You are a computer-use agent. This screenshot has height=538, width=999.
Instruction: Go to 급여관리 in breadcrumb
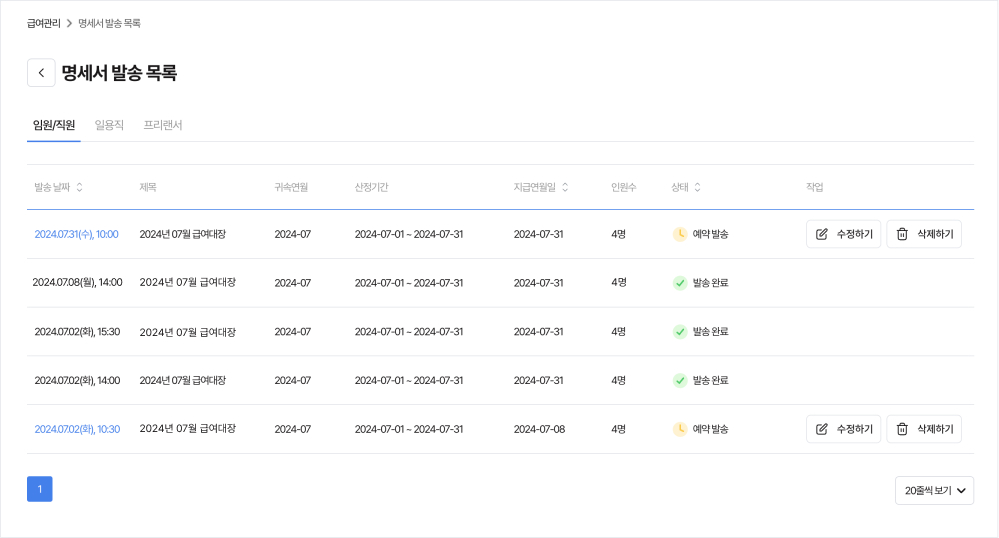pyautogui.click(x=44, y=23)
